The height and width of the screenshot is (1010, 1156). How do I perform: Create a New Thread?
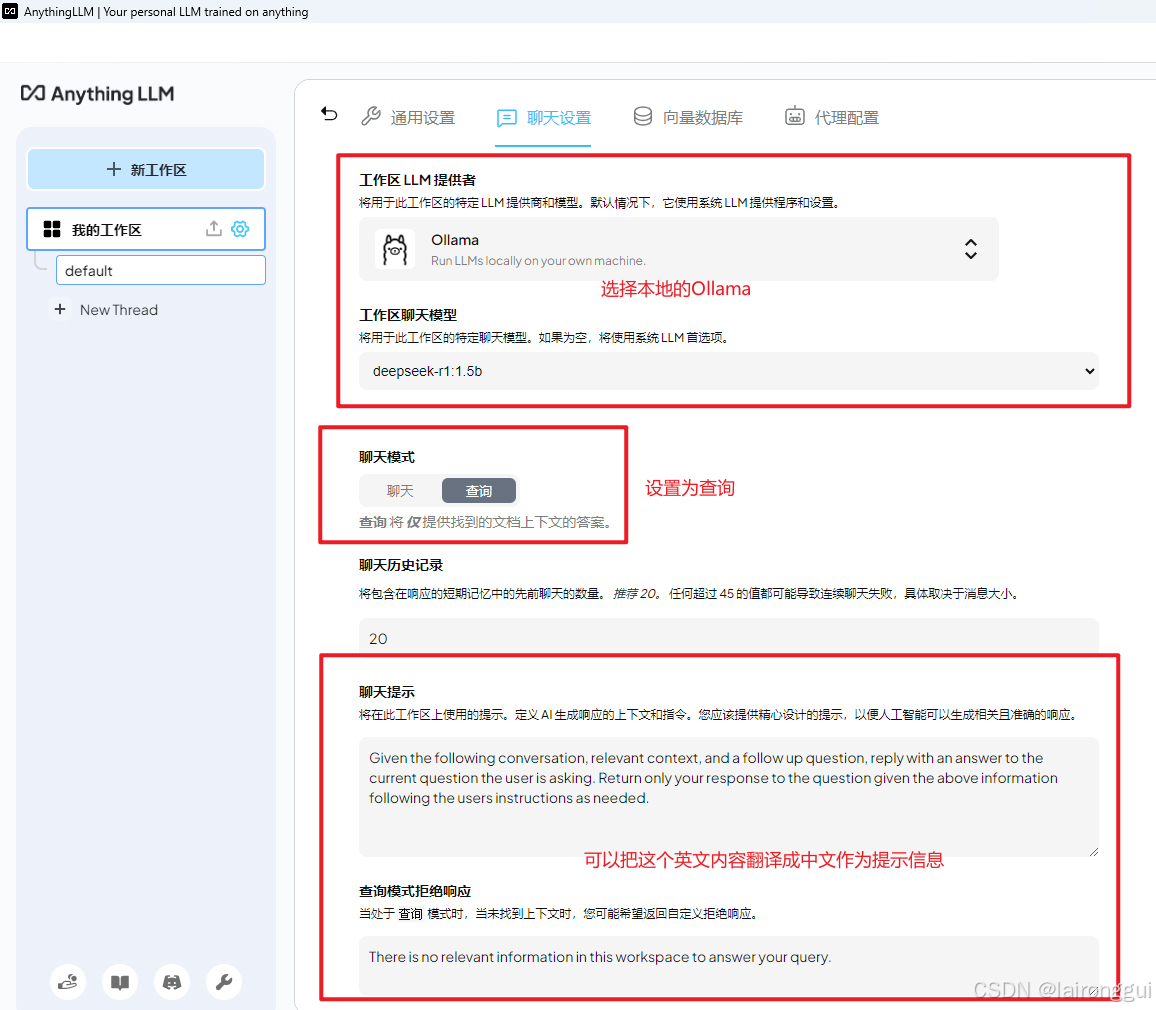pos(104,310)
